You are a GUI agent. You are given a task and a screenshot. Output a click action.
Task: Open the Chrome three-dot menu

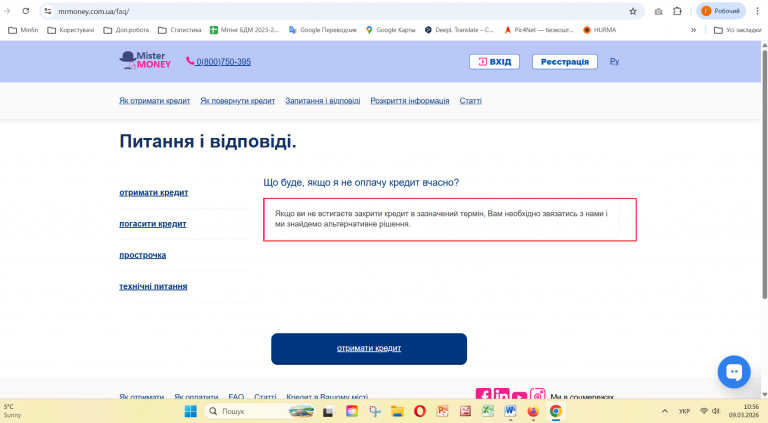point(757,11)
